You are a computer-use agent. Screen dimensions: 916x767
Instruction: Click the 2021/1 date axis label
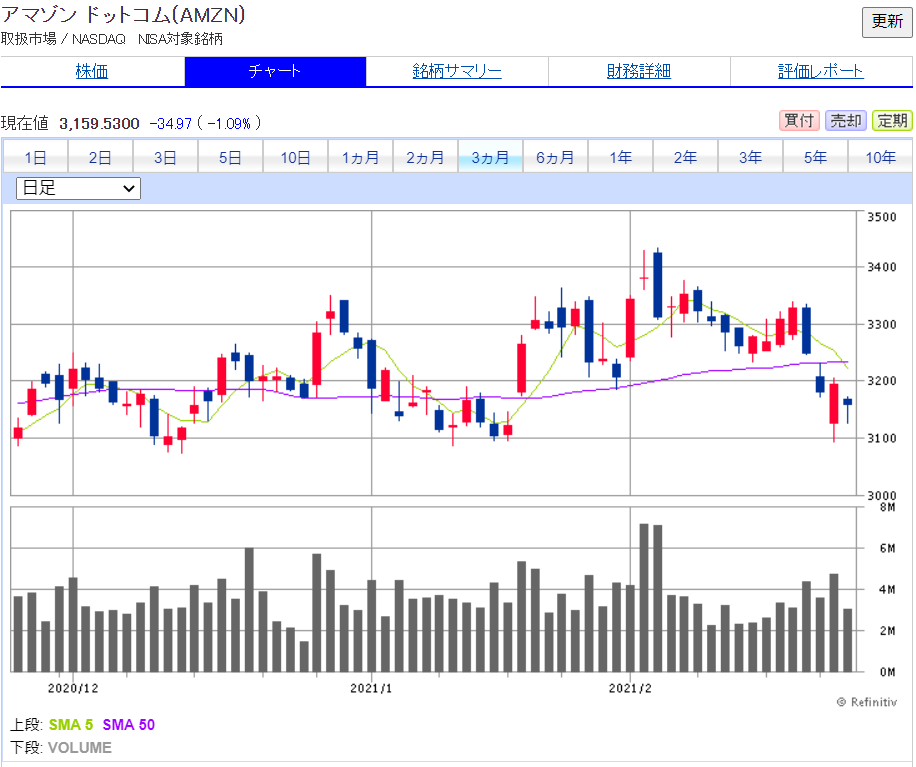click(372, 688)
